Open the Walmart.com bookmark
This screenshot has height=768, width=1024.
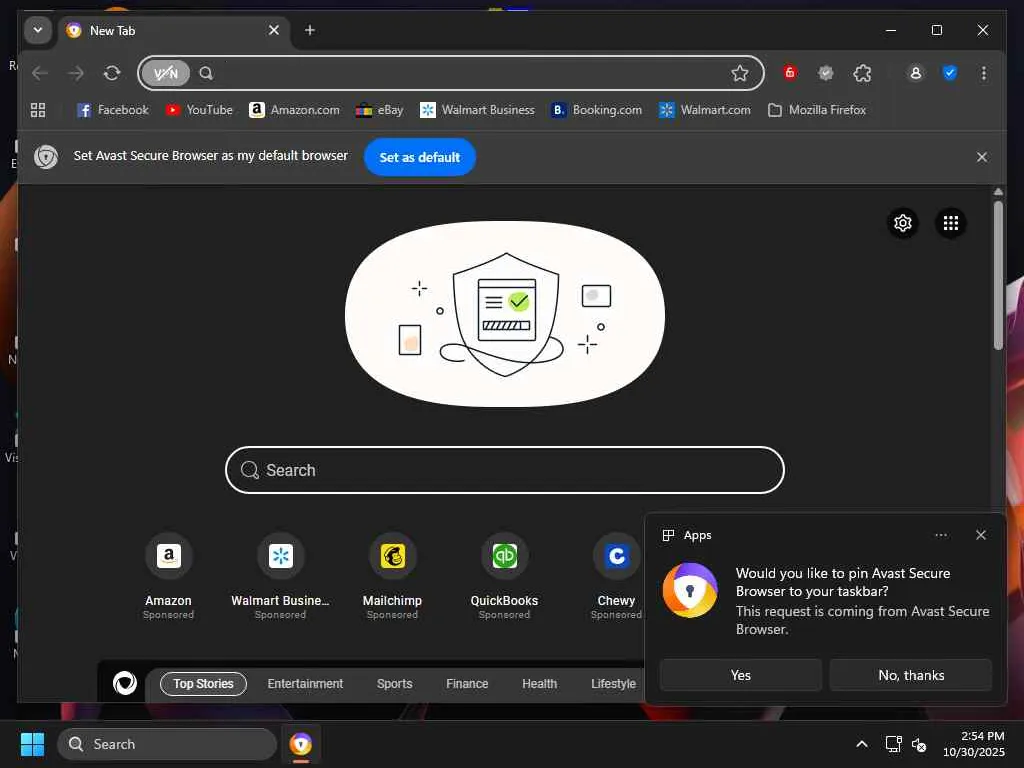pos(705,110)
